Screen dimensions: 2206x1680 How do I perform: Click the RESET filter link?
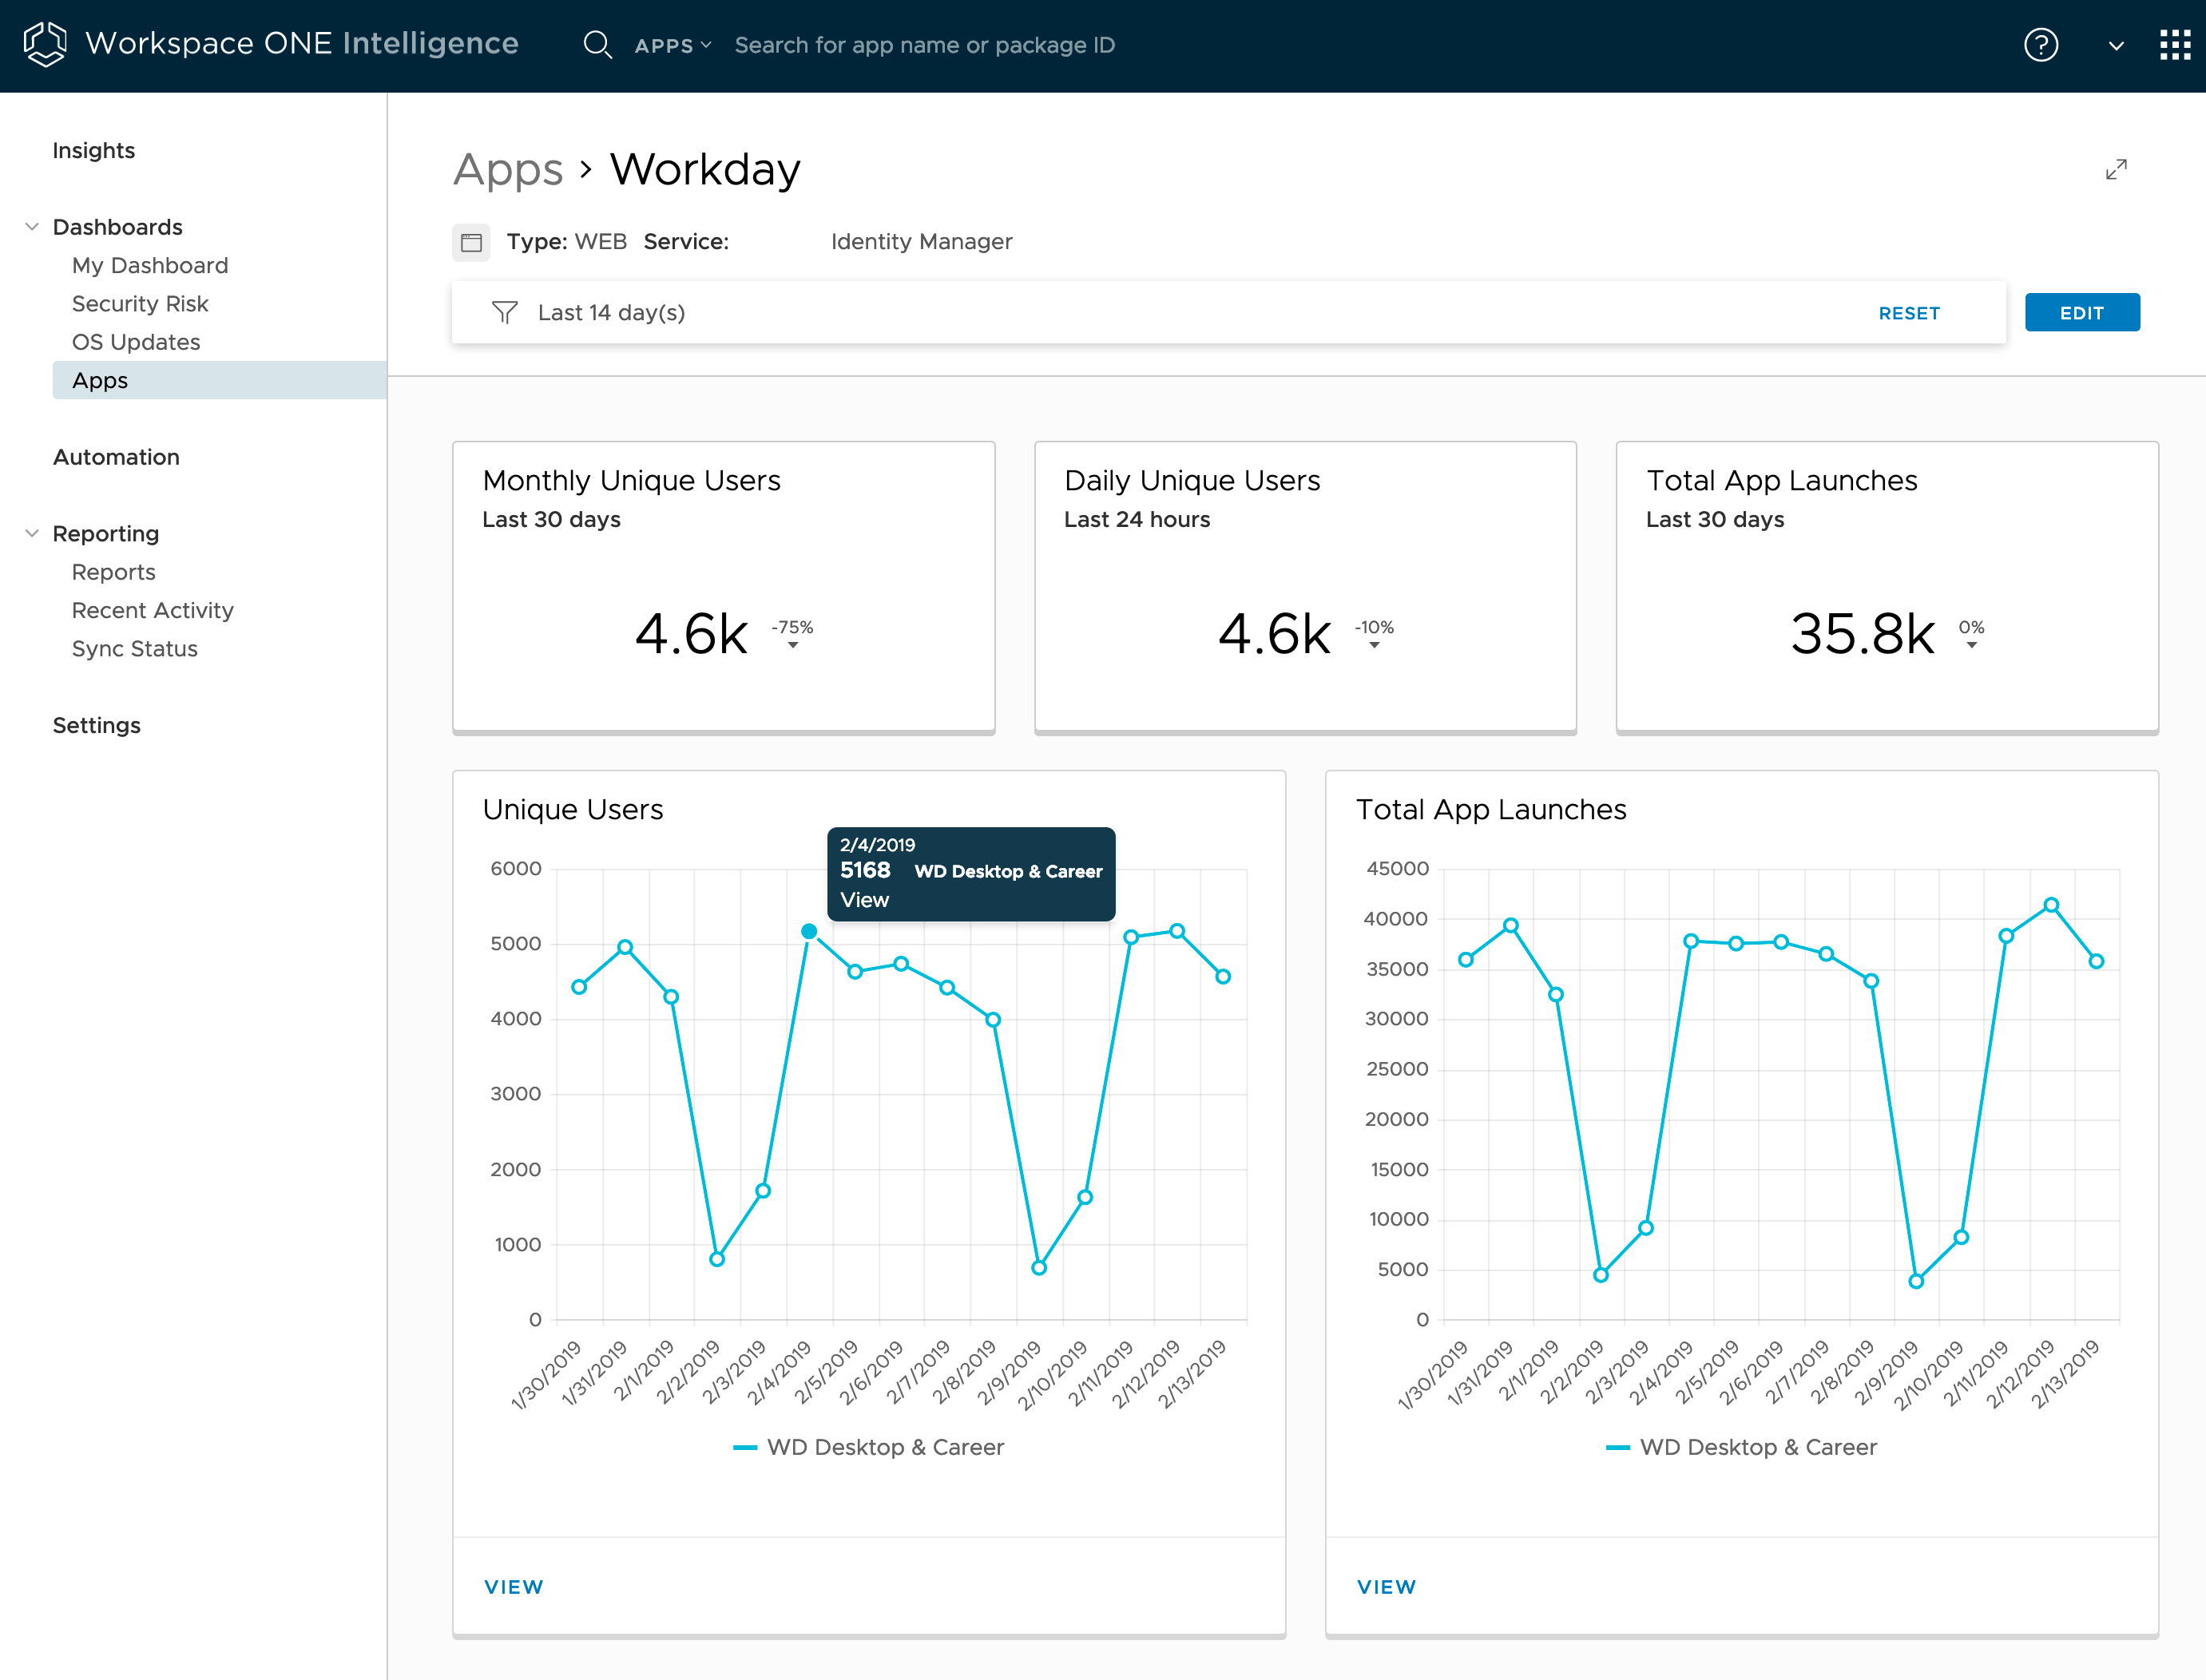tap(1908, 313)
